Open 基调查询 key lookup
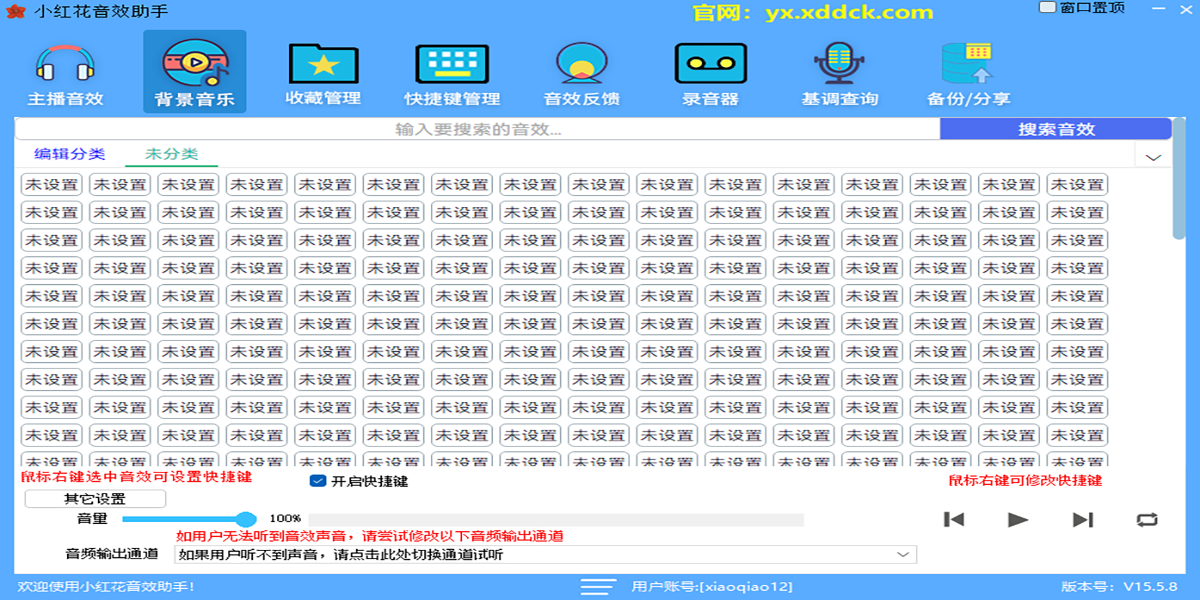 (x=839, y=73)
